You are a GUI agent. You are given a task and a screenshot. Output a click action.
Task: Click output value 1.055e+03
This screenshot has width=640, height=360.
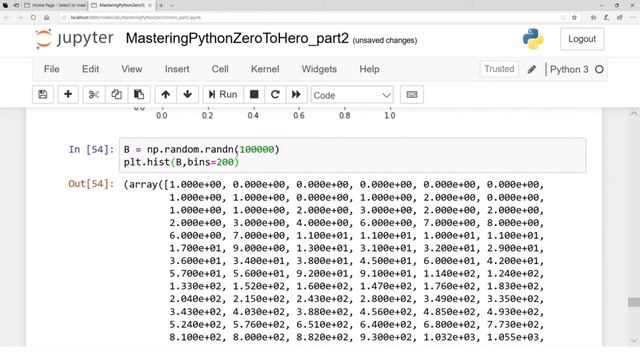513,337
